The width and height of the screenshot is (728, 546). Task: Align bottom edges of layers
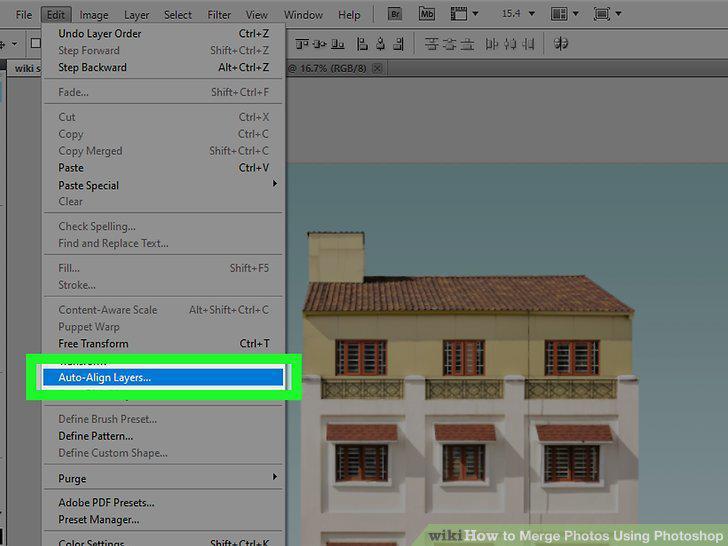pos(338,44)
